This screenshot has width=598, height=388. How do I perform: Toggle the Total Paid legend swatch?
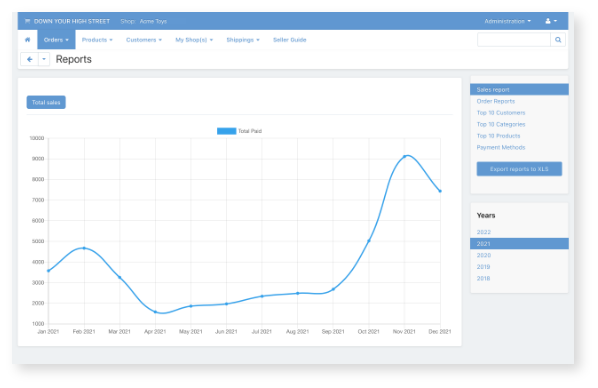tap(226, 131)
